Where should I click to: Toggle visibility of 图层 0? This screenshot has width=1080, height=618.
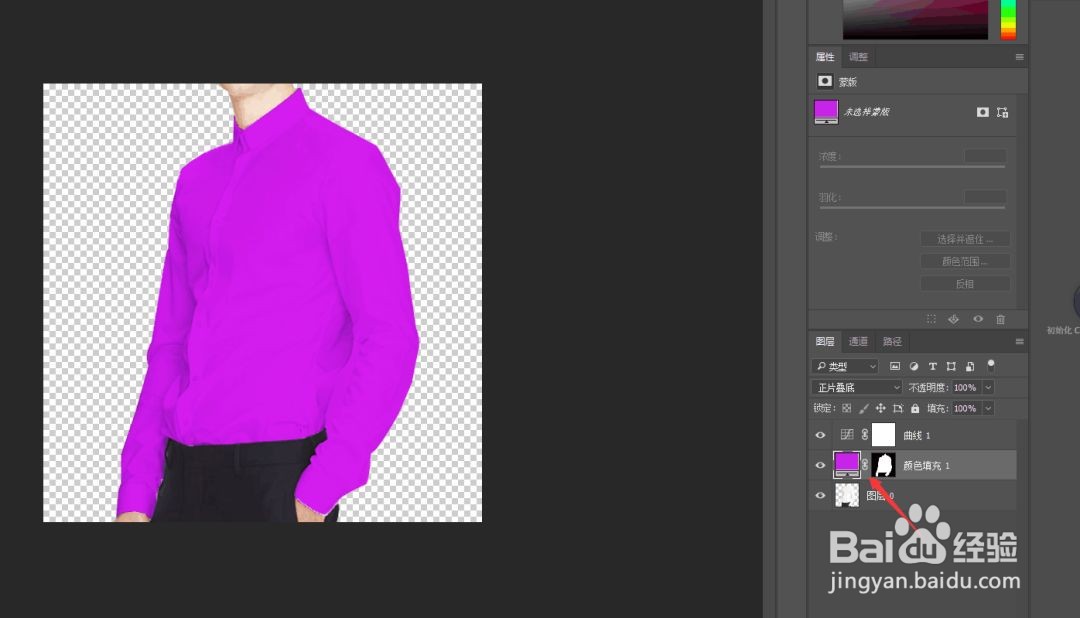[820, 494]
